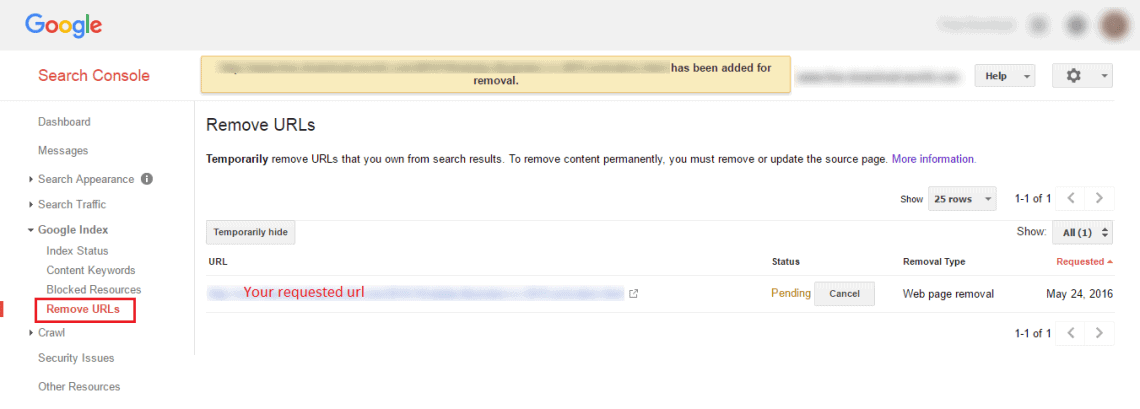
Task: Open the Show All (1) filter dropdown
Action: (x=1083, y=232)
